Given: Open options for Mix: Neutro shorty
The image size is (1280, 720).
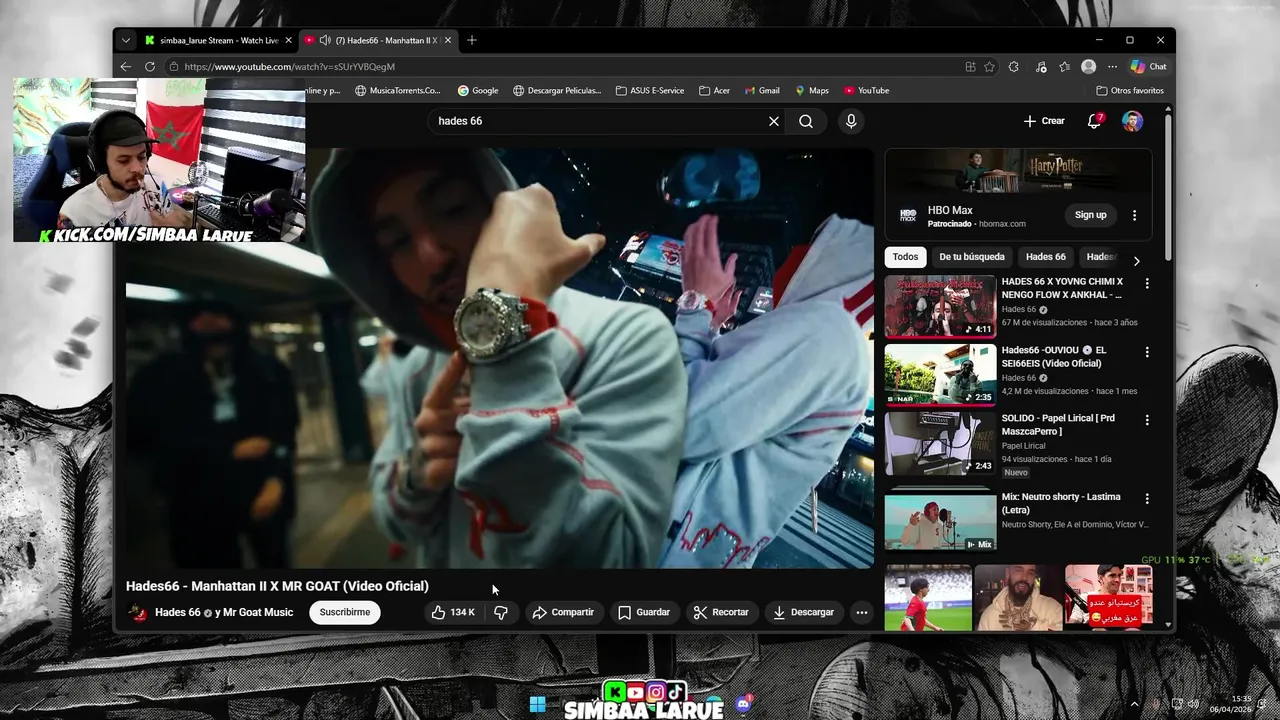Looking at the screenshot, I should pos(1147,498).
